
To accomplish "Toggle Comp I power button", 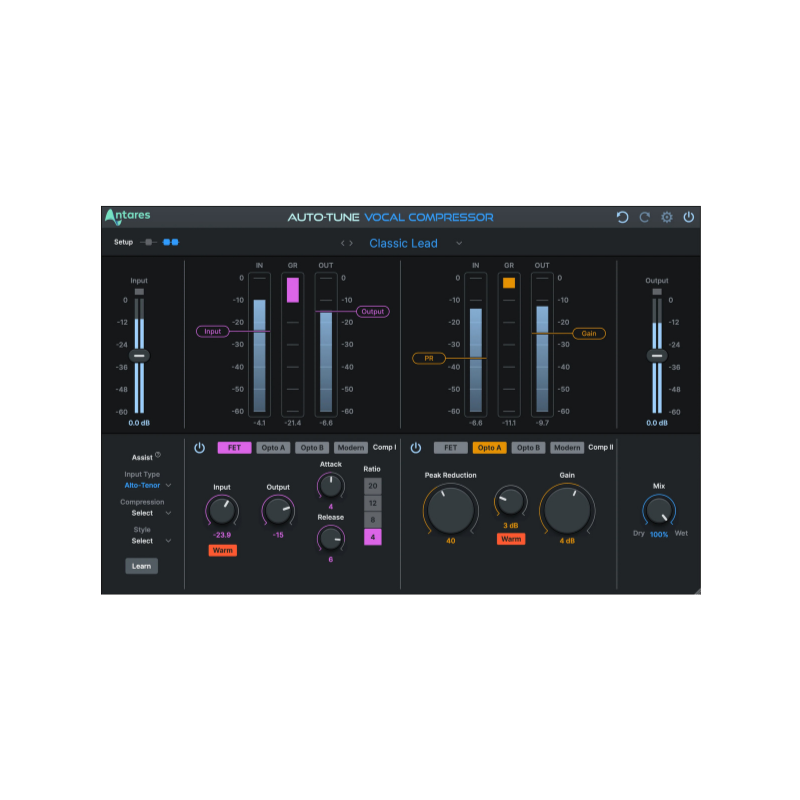I will (199, 448).
